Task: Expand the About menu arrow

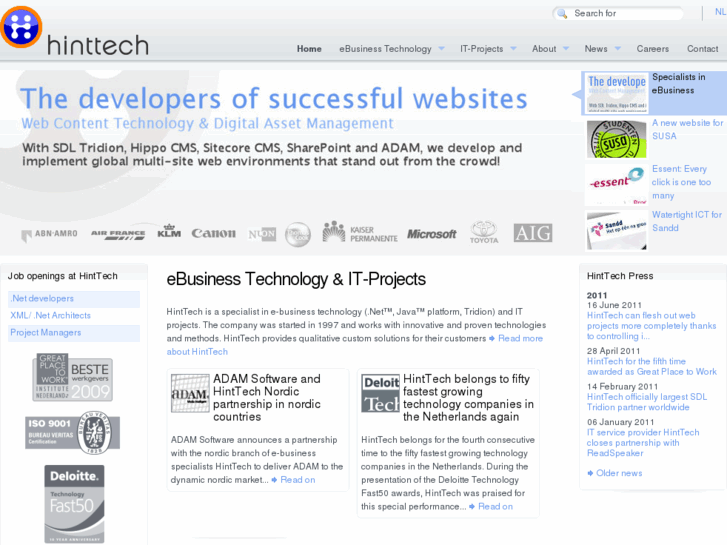Action: click(x=566, y=48)
